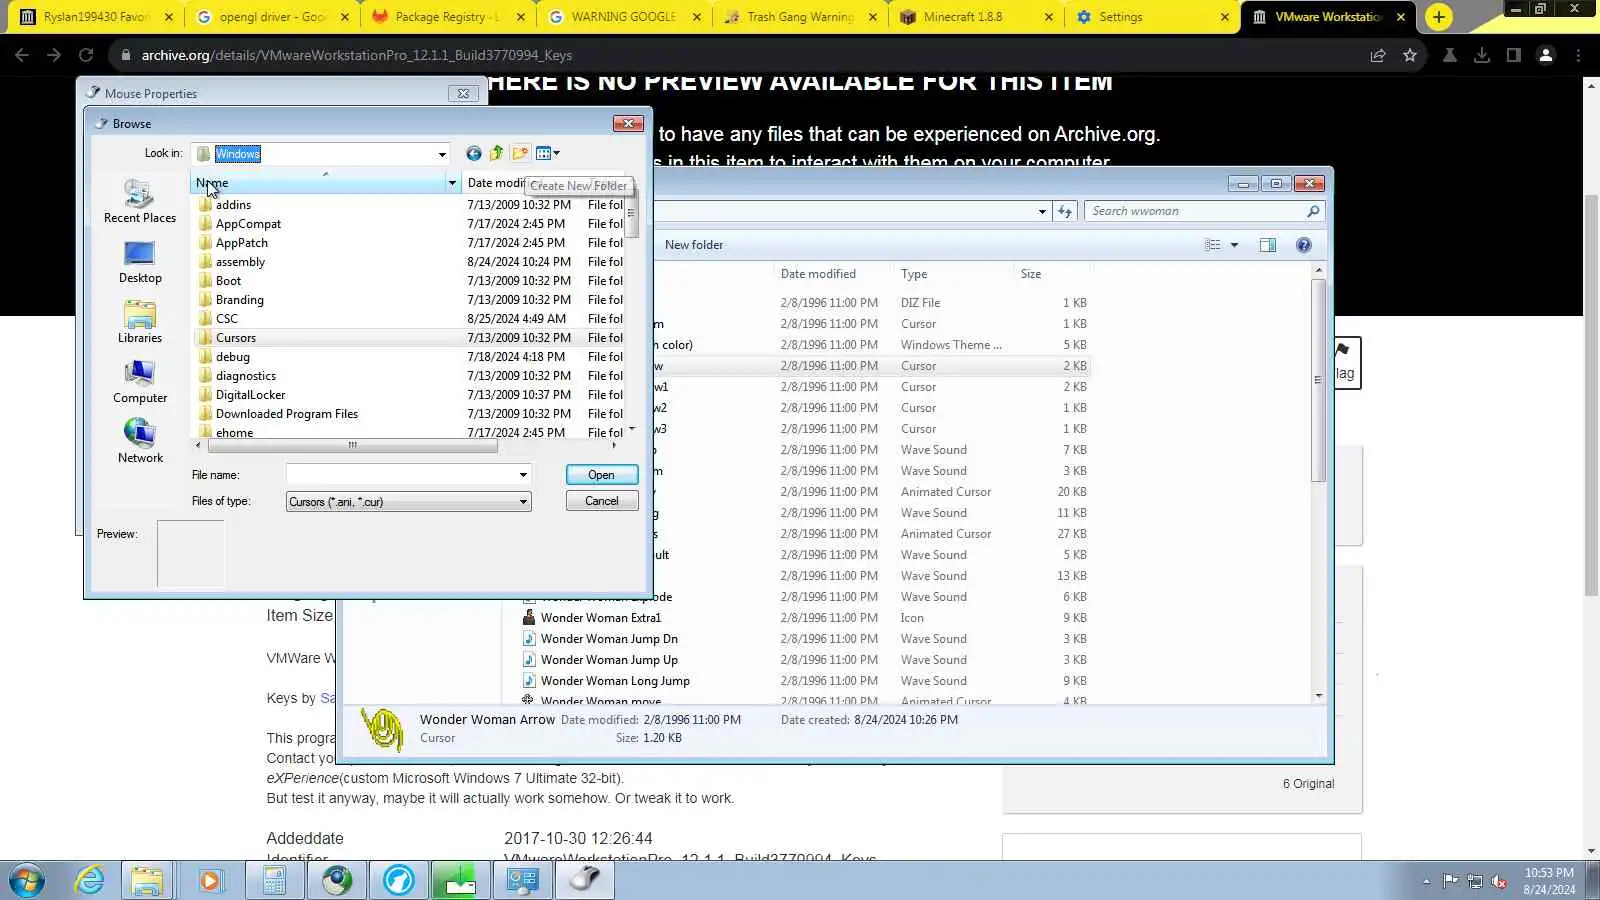Sort Explorer files by Type column
The width and height of the screenshot is (1600, 900).
[914, 274]
